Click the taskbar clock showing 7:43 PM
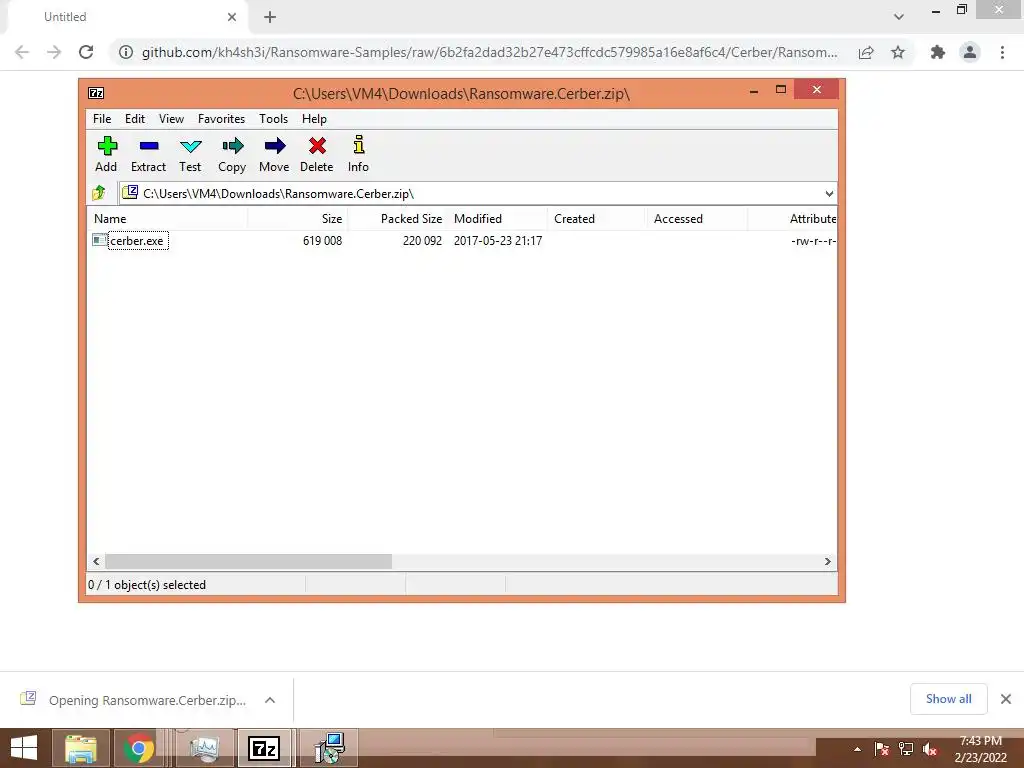 click(980, 749)
